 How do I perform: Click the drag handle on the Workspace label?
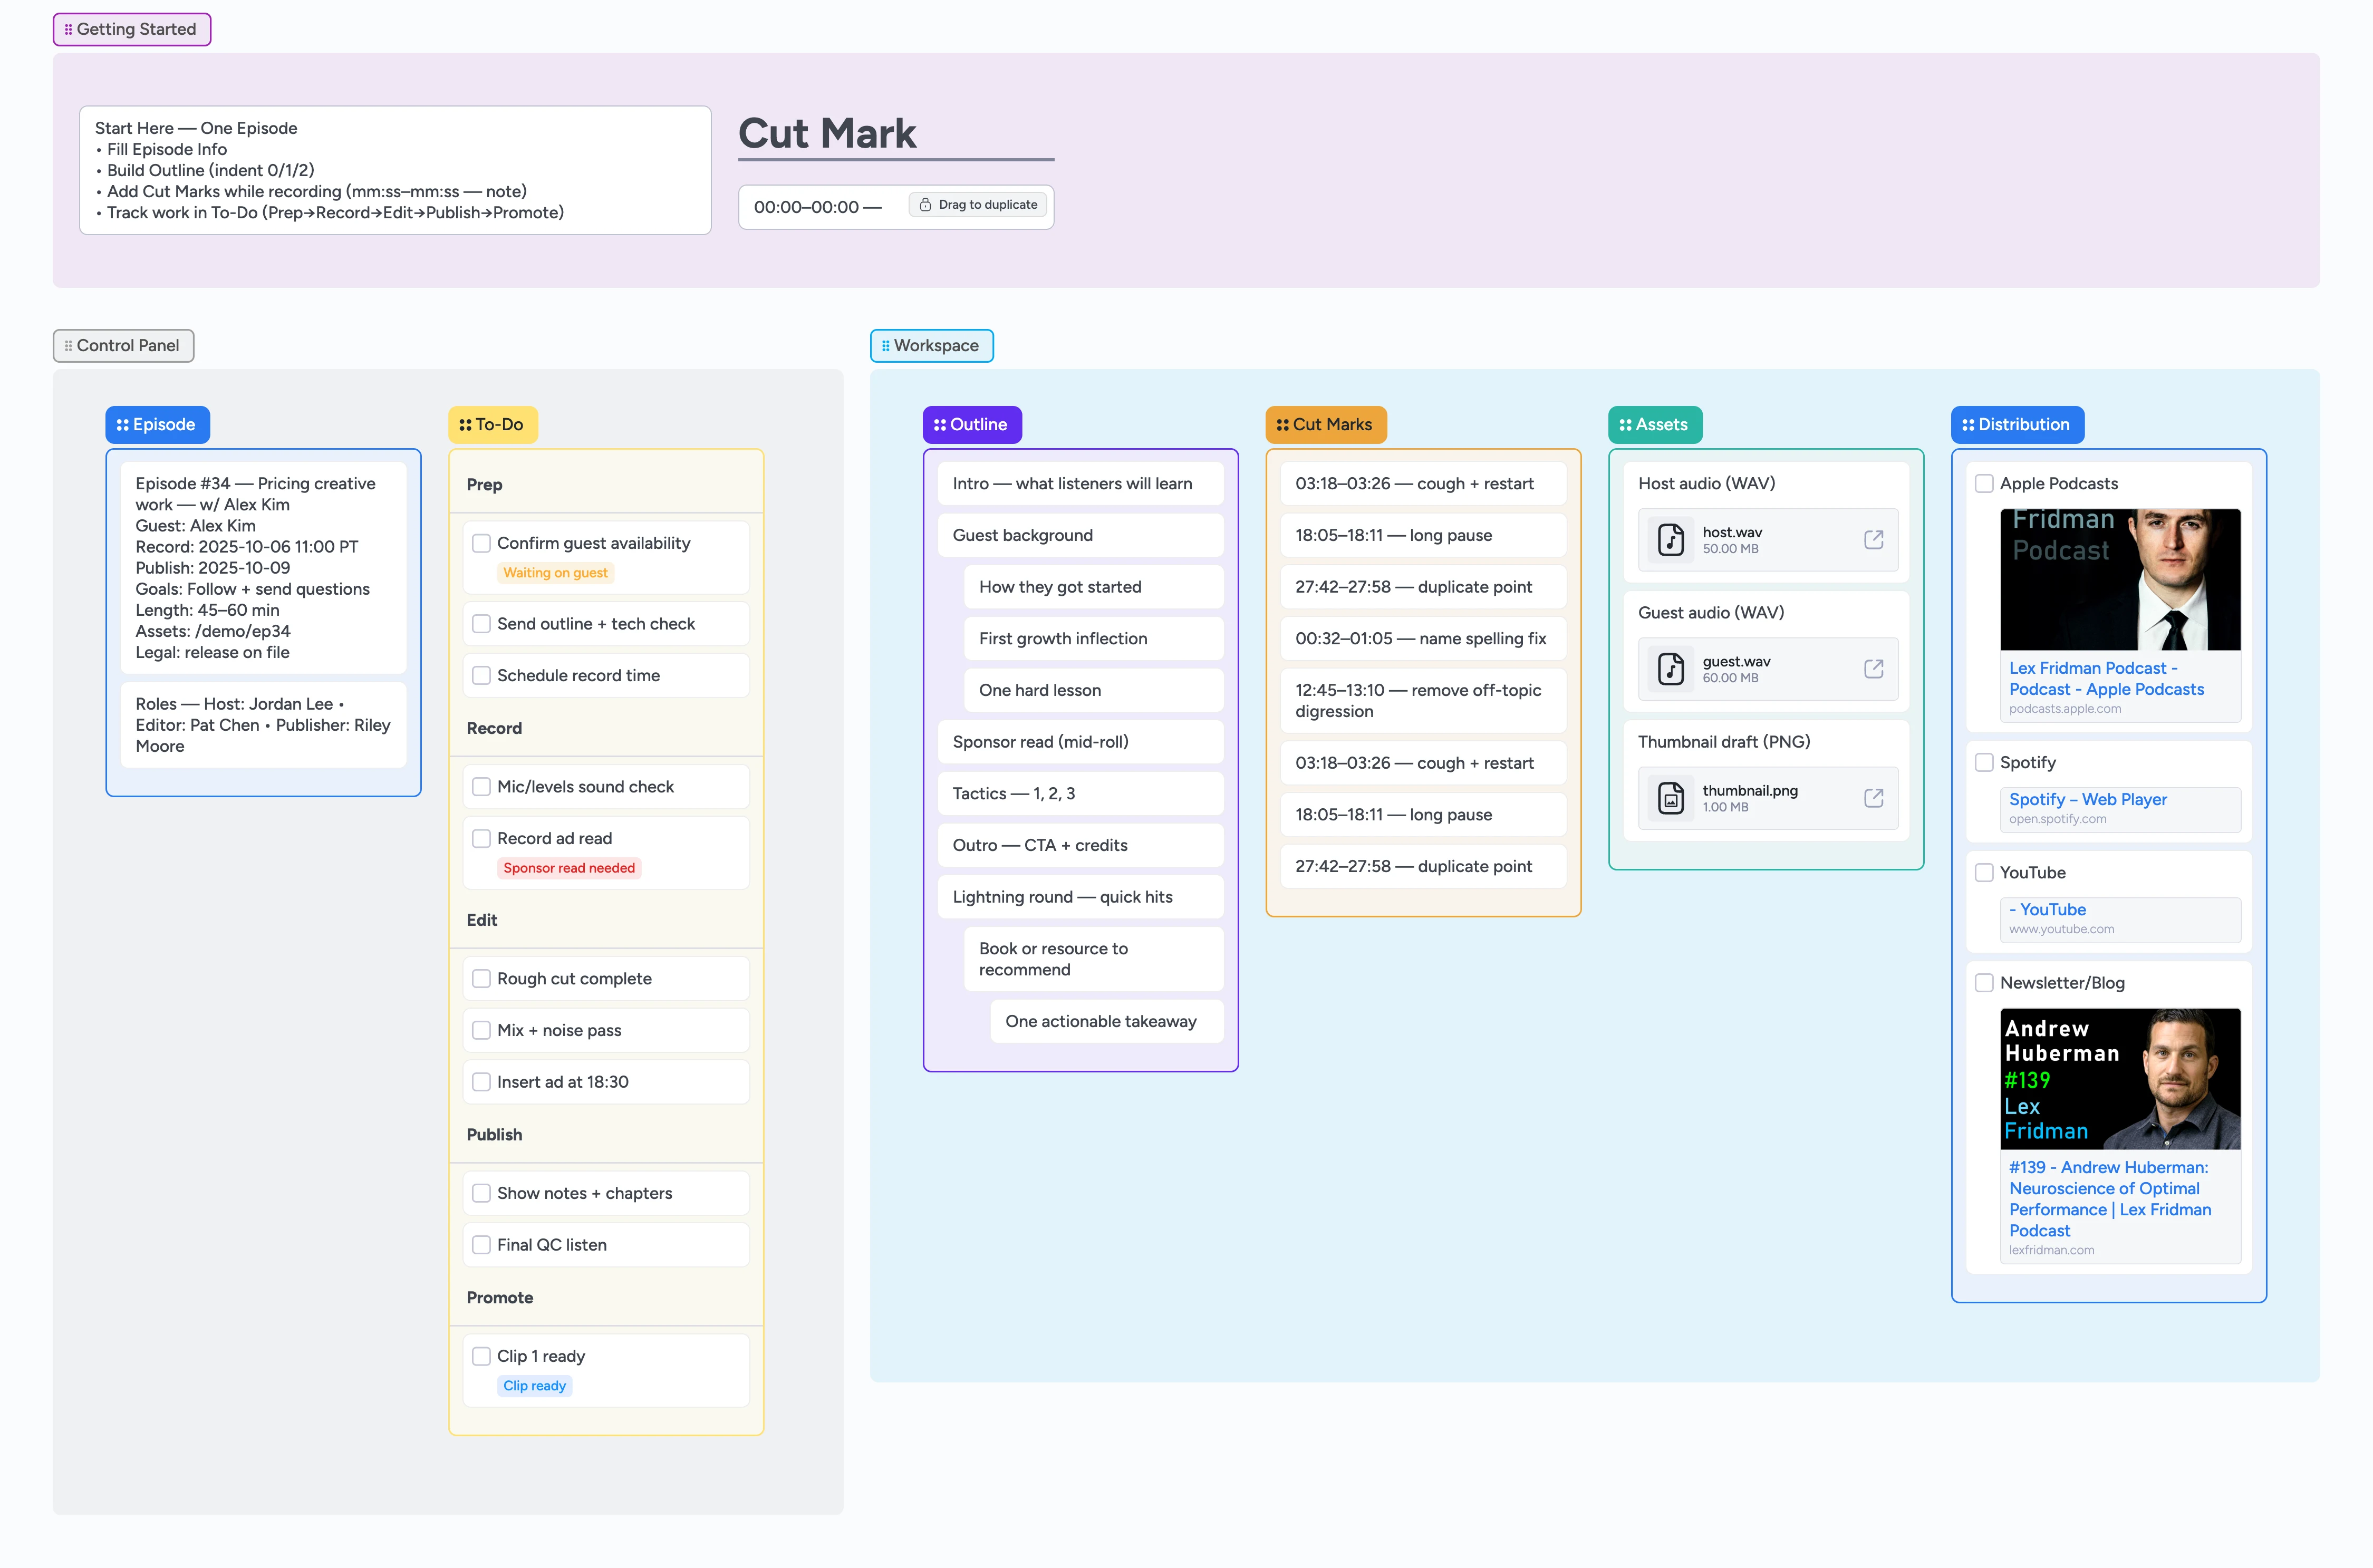click(x=886, y=345)
